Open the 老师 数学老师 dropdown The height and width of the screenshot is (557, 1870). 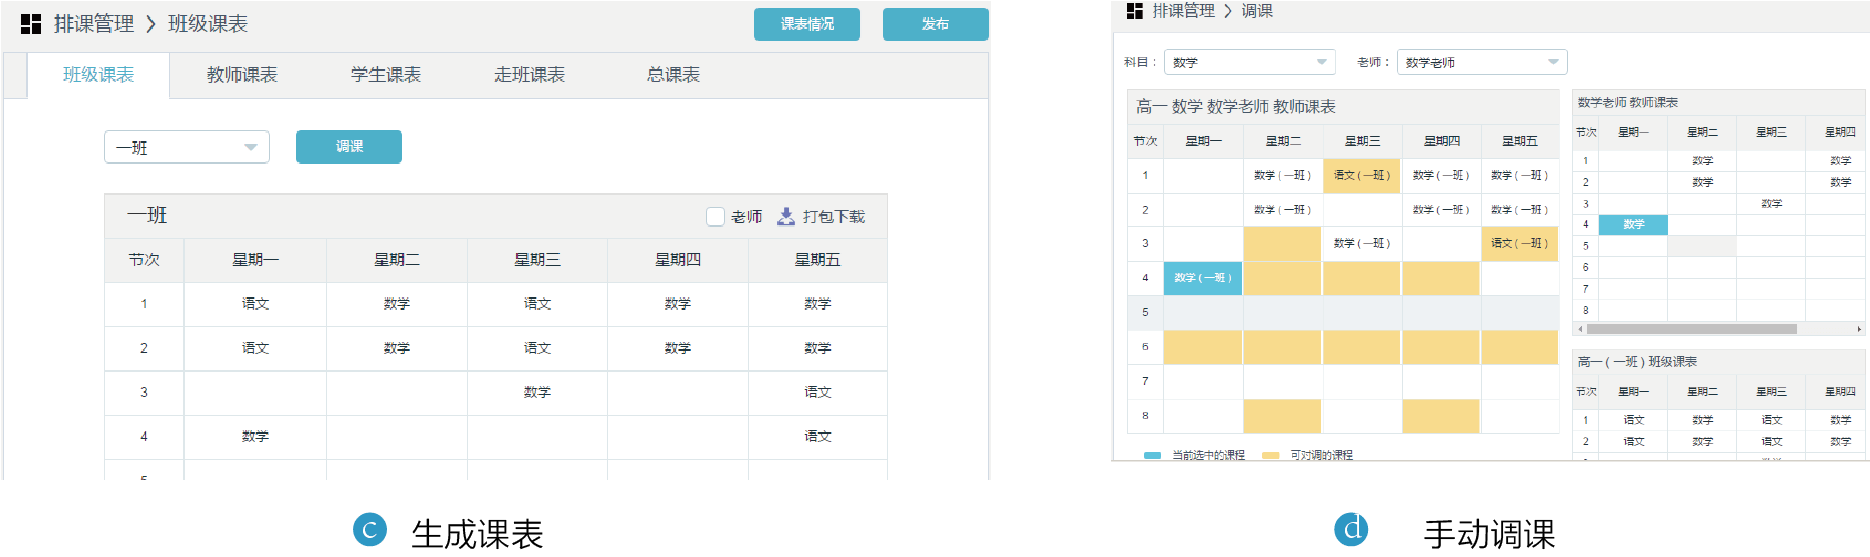pos(1481,62)
